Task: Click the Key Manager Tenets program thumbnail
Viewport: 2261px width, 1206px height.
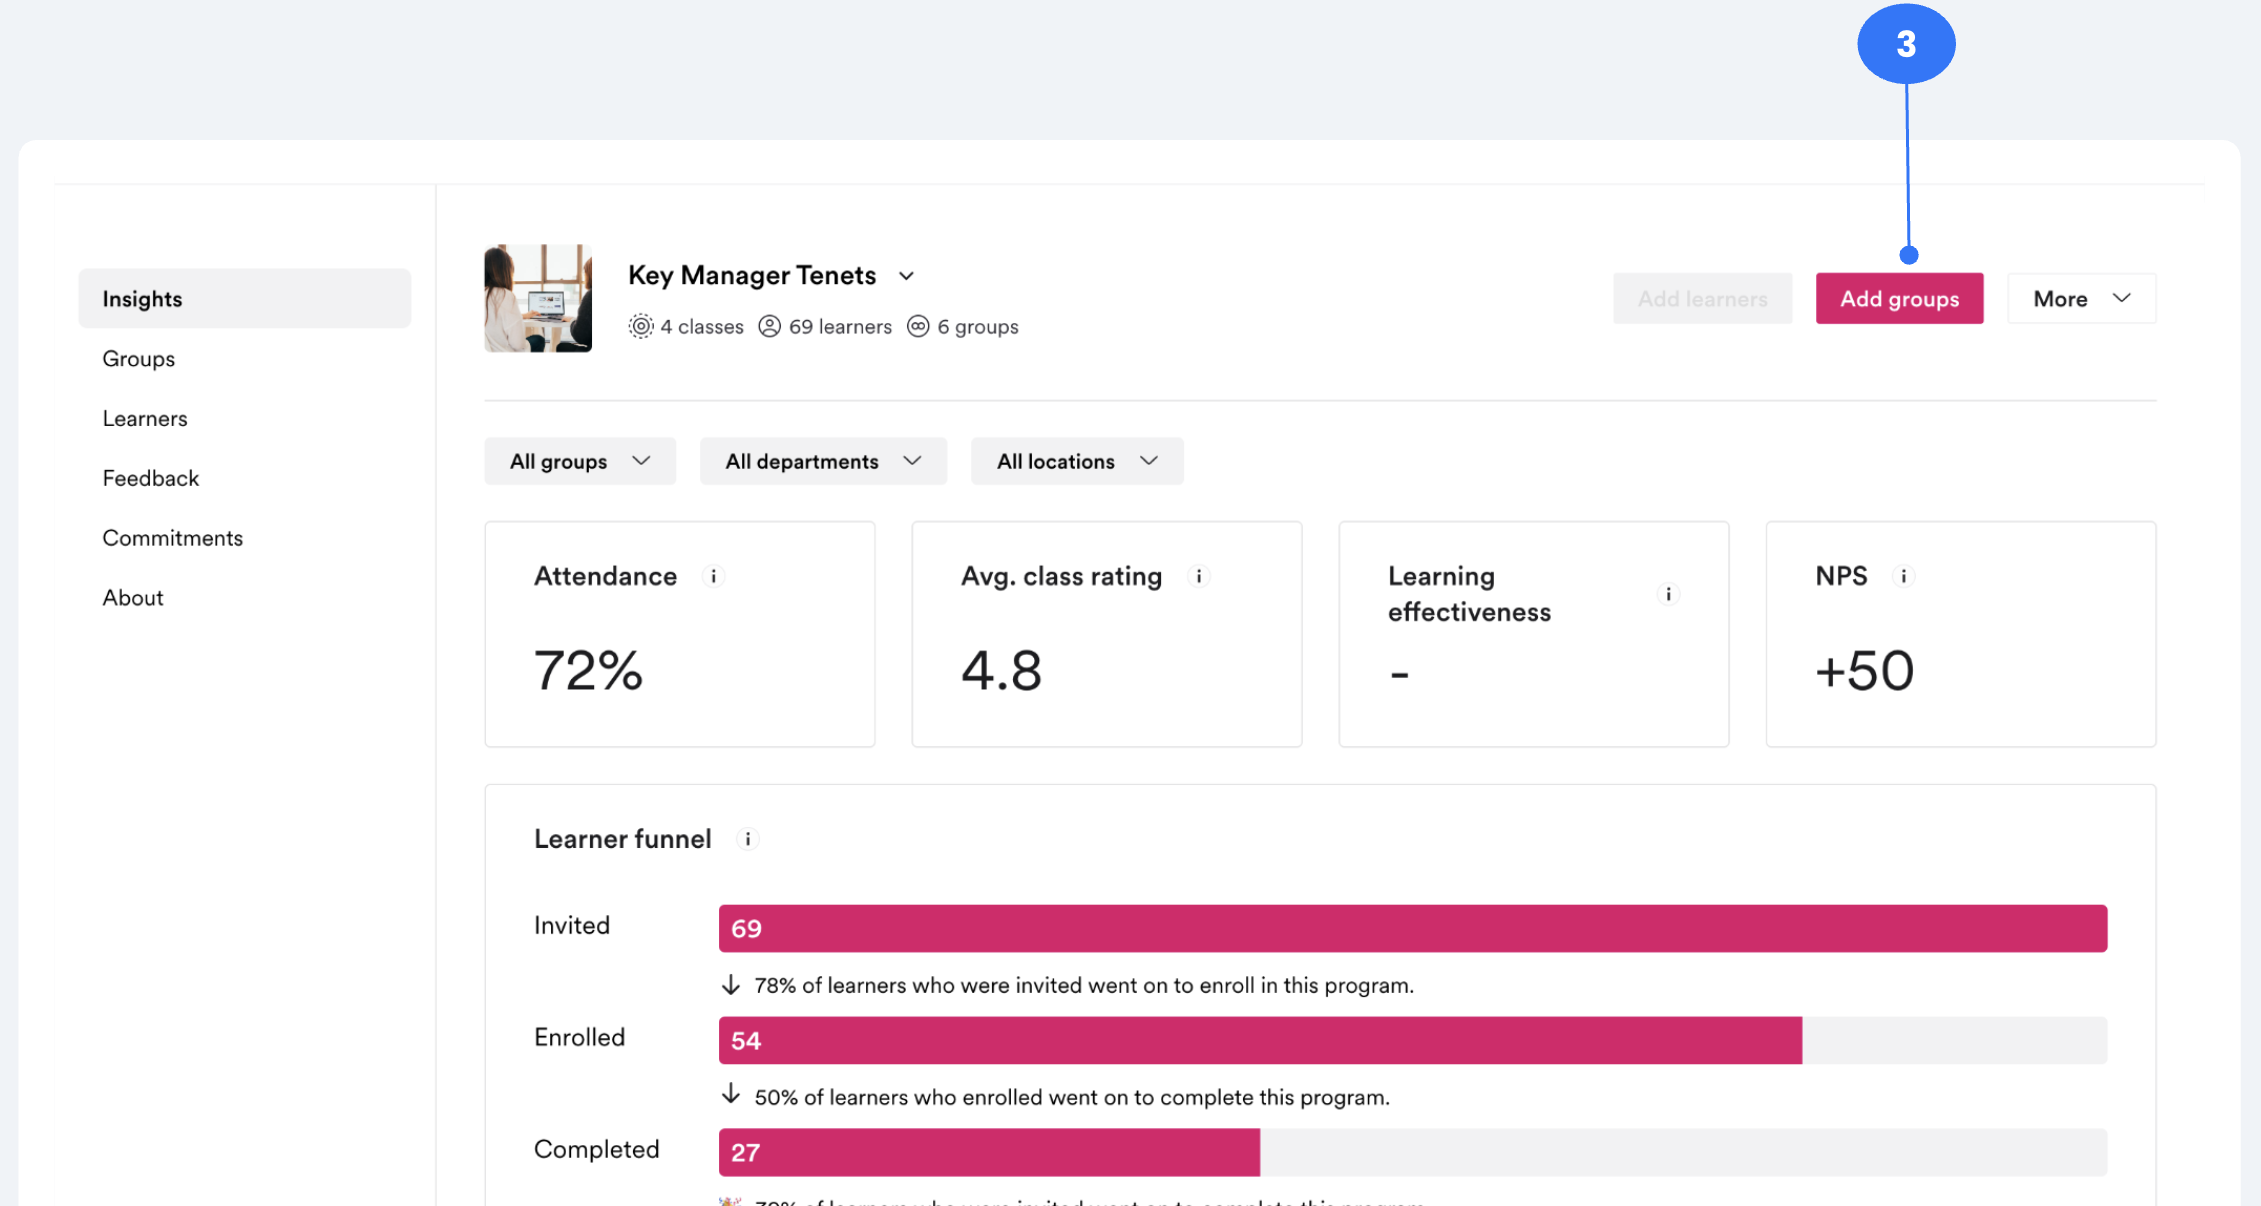Action: [x=538, y=298]
